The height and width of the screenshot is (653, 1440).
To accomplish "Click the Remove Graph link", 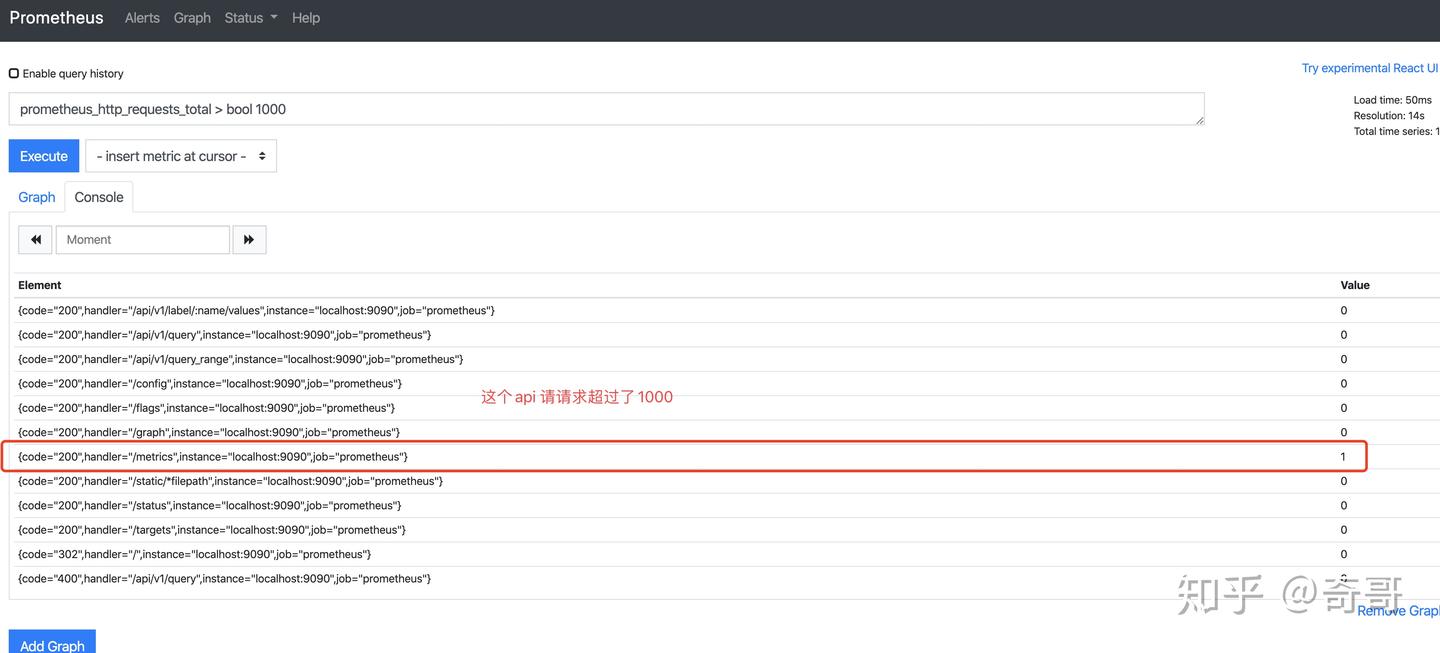I will point(1398,610).
